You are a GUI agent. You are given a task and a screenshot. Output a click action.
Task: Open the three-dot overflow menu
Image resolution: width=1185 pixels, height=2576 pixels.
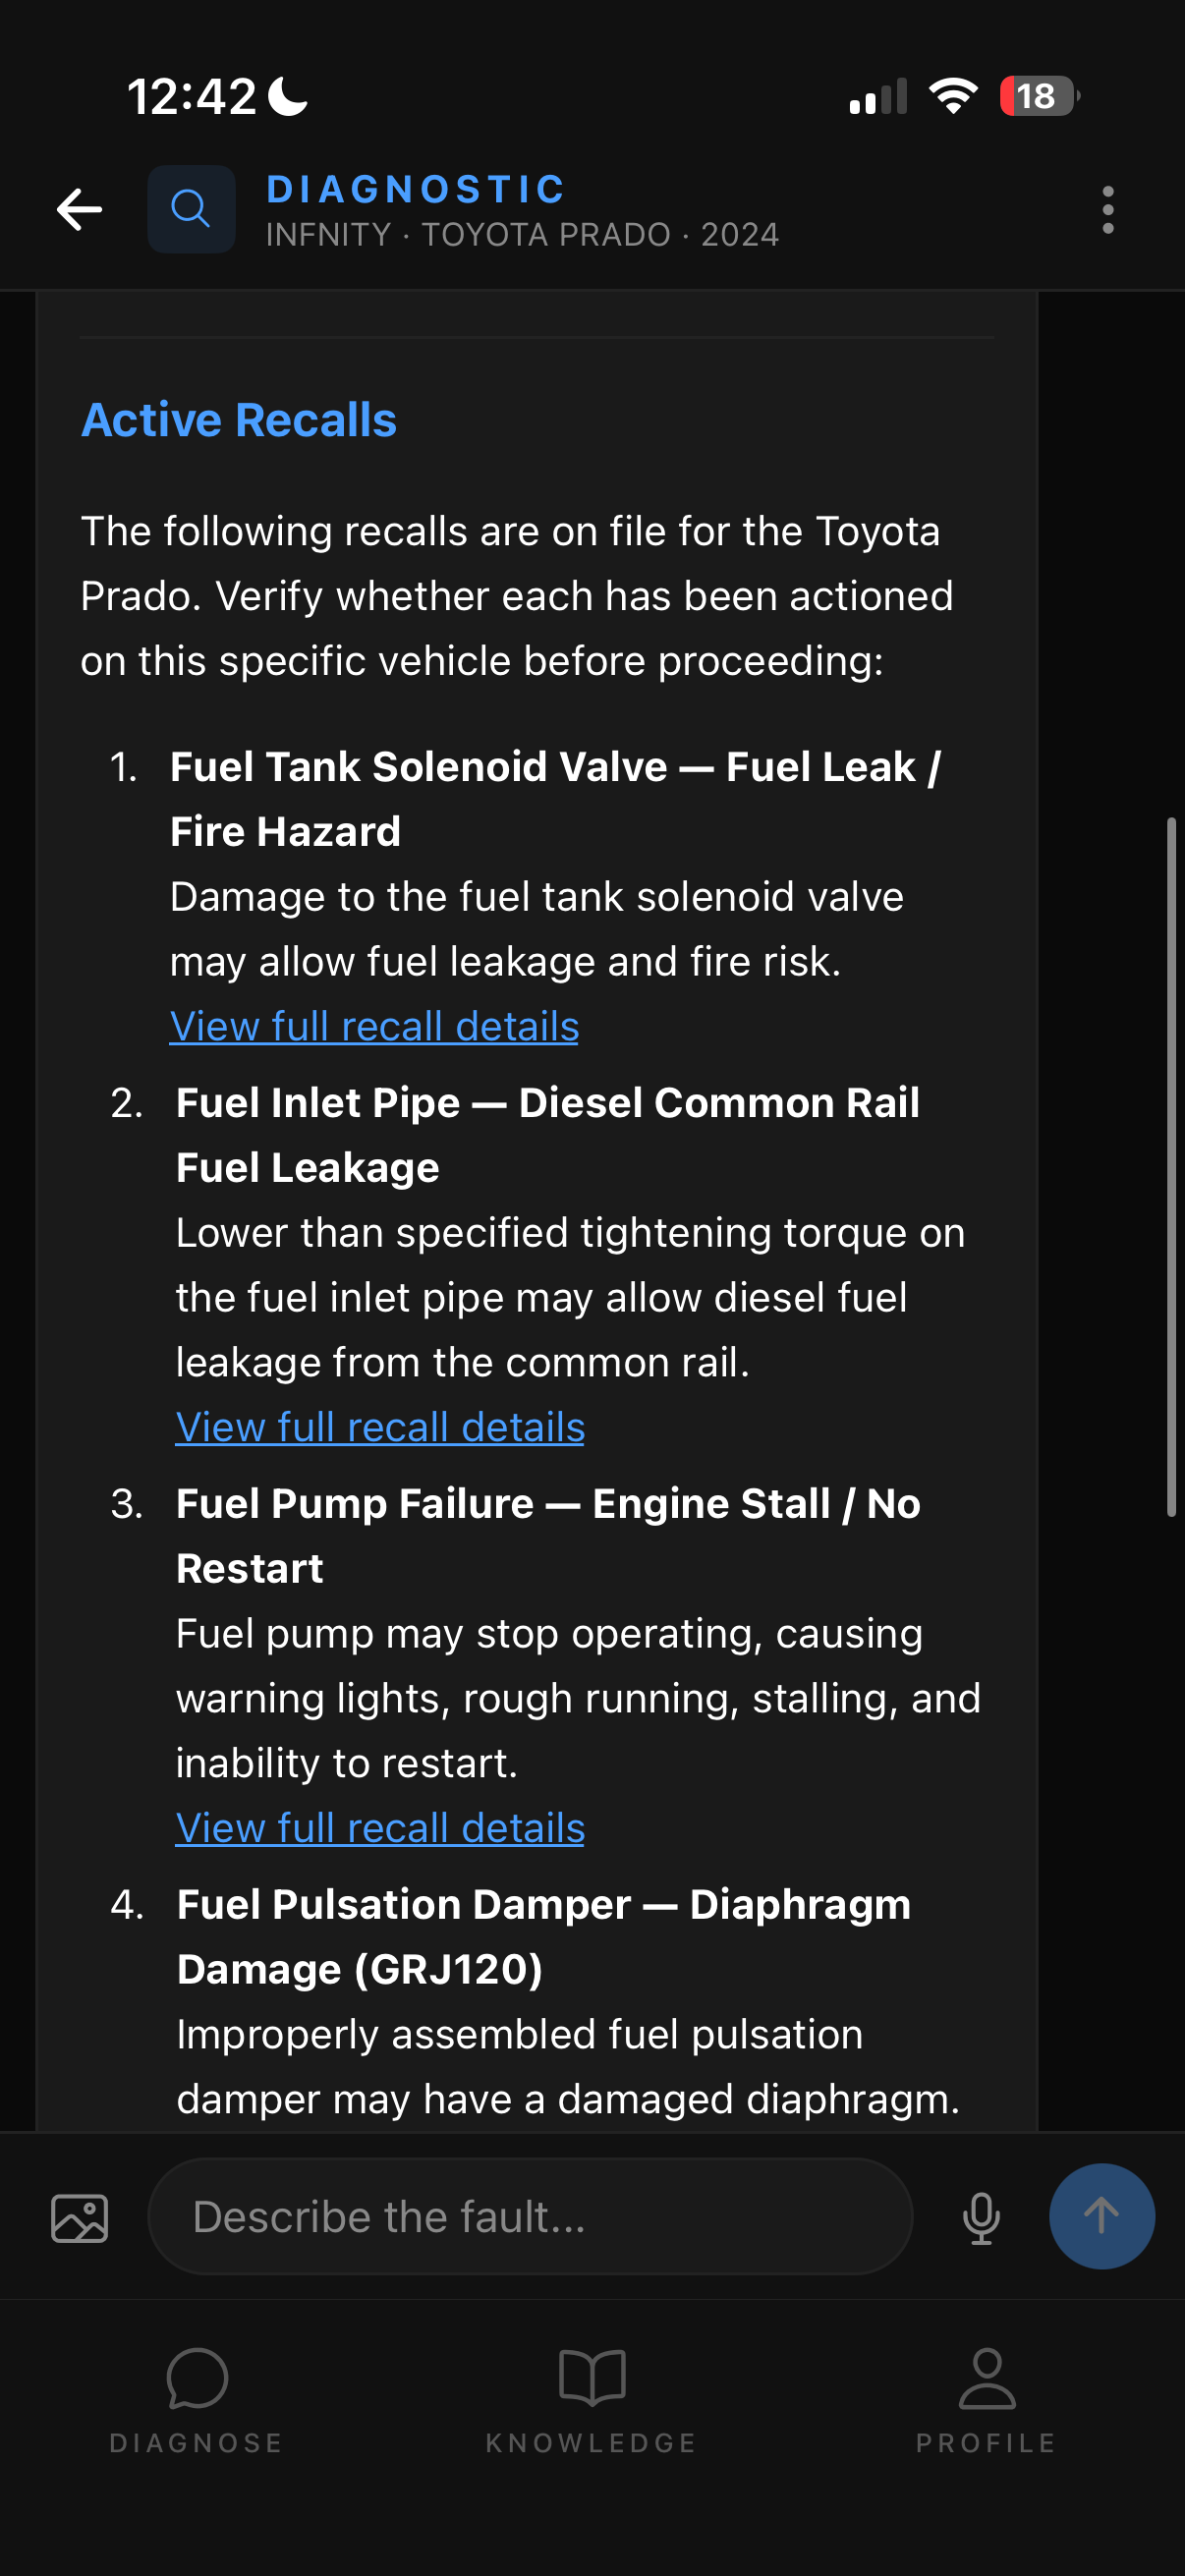[1107, 210]
